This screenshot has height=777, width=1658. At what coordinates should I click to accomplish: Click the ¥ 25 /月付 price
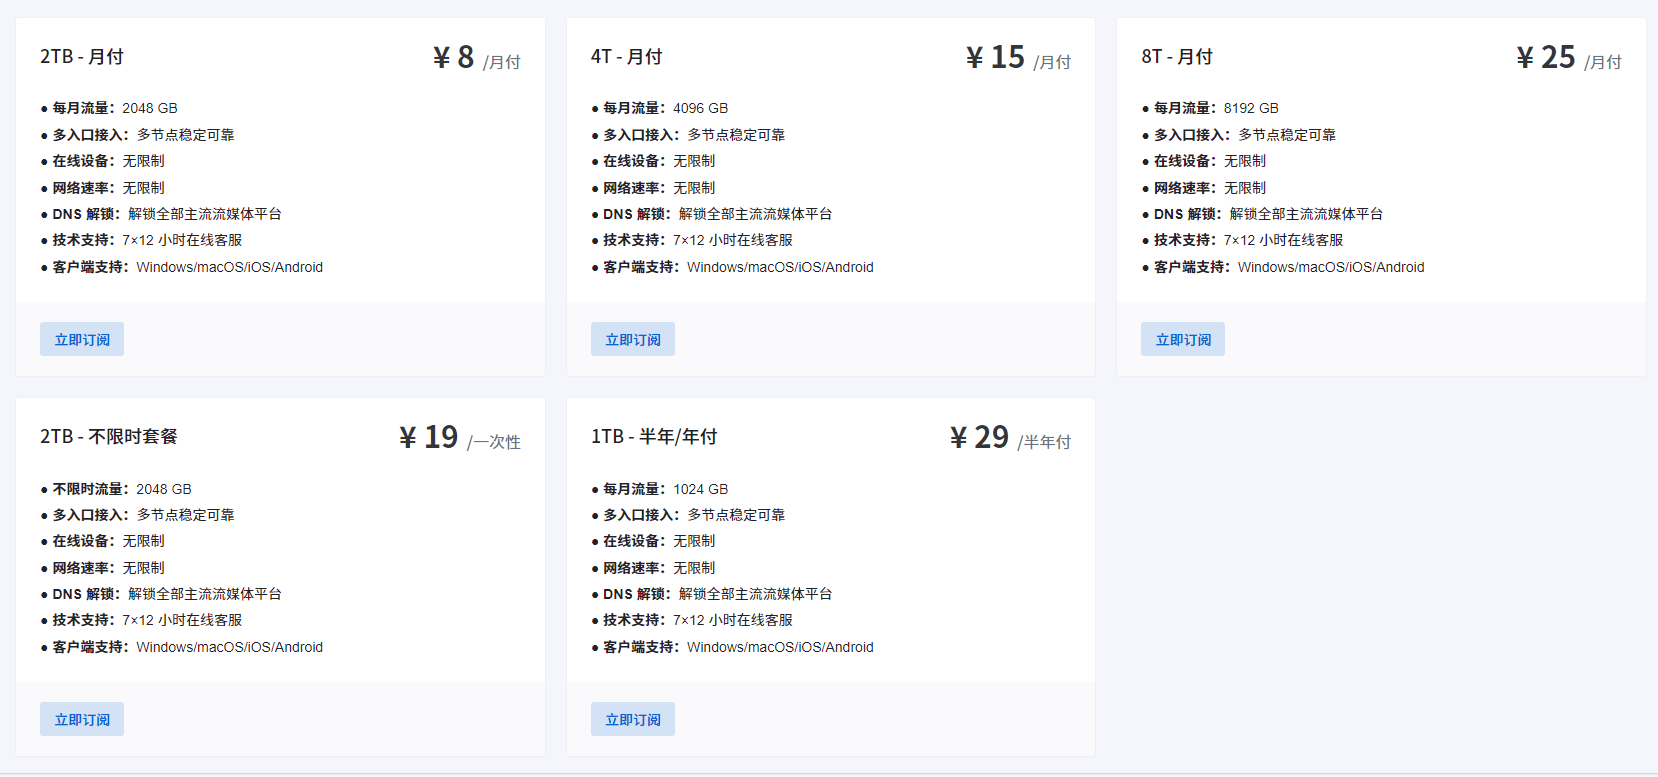click(1568, 58)
